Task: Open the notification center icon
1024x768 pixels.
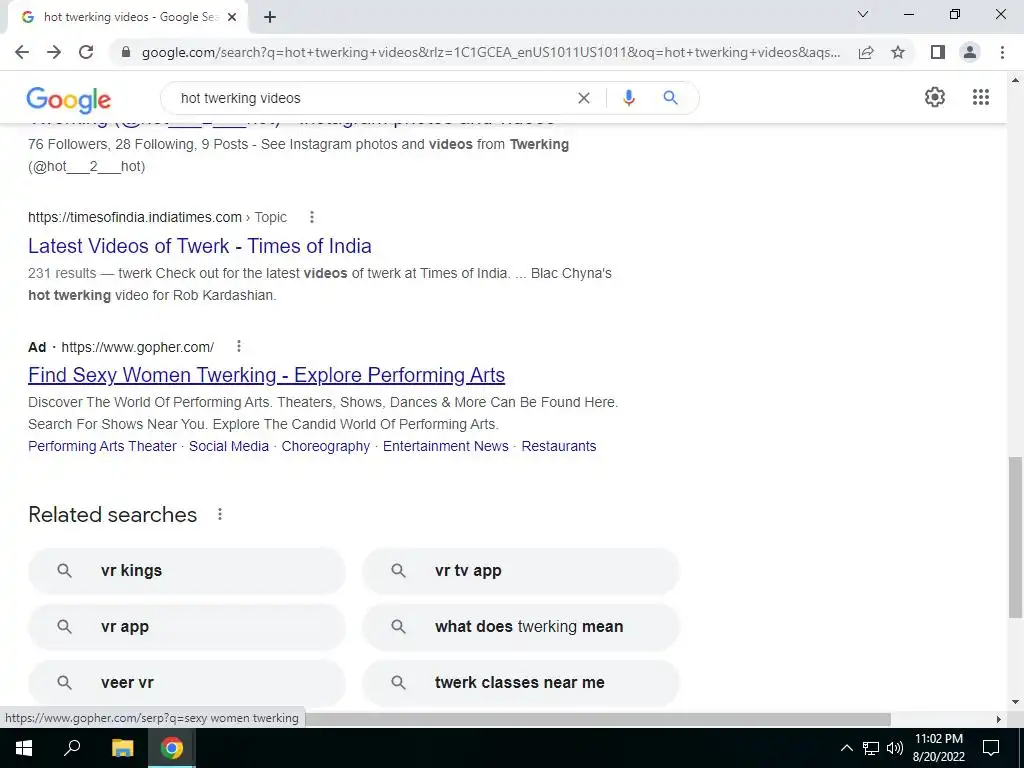Action: point(991,748)
